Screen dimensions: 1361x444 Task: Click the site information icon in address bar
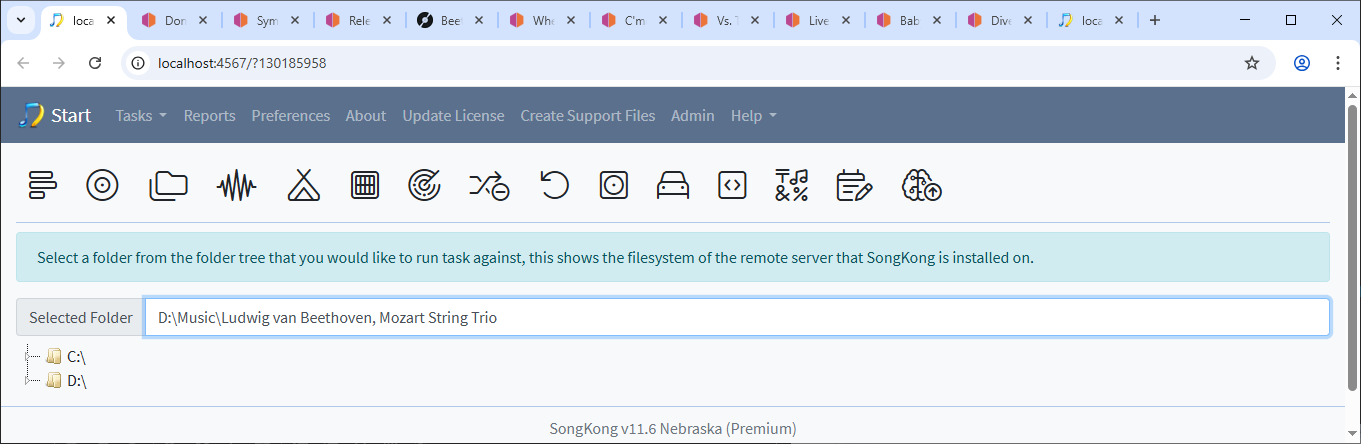click(x=140, y=63)
